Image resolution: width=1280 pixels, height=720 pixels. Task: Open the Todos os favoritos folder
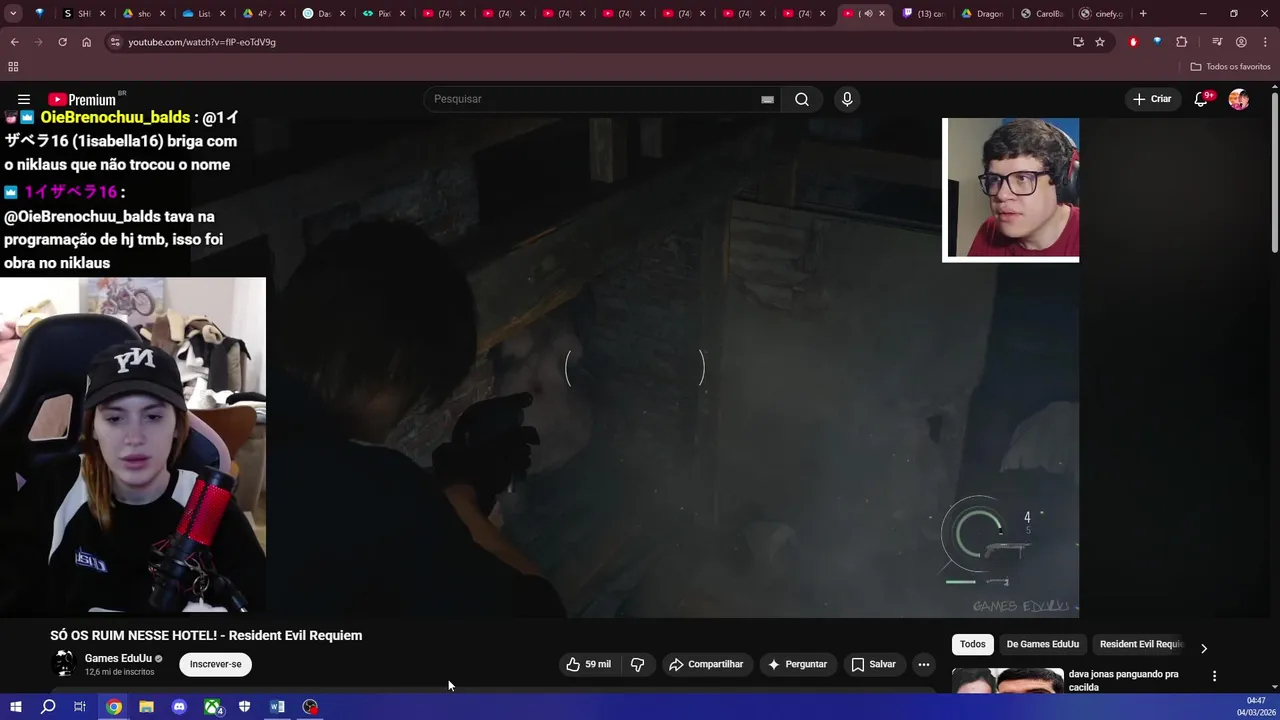[1230, 67]
